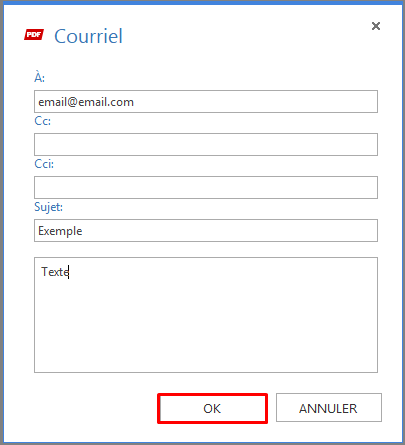This screenshot has width=405, height=445.
Task: Click the right end of the Cc field
Action: click(367, 144)
